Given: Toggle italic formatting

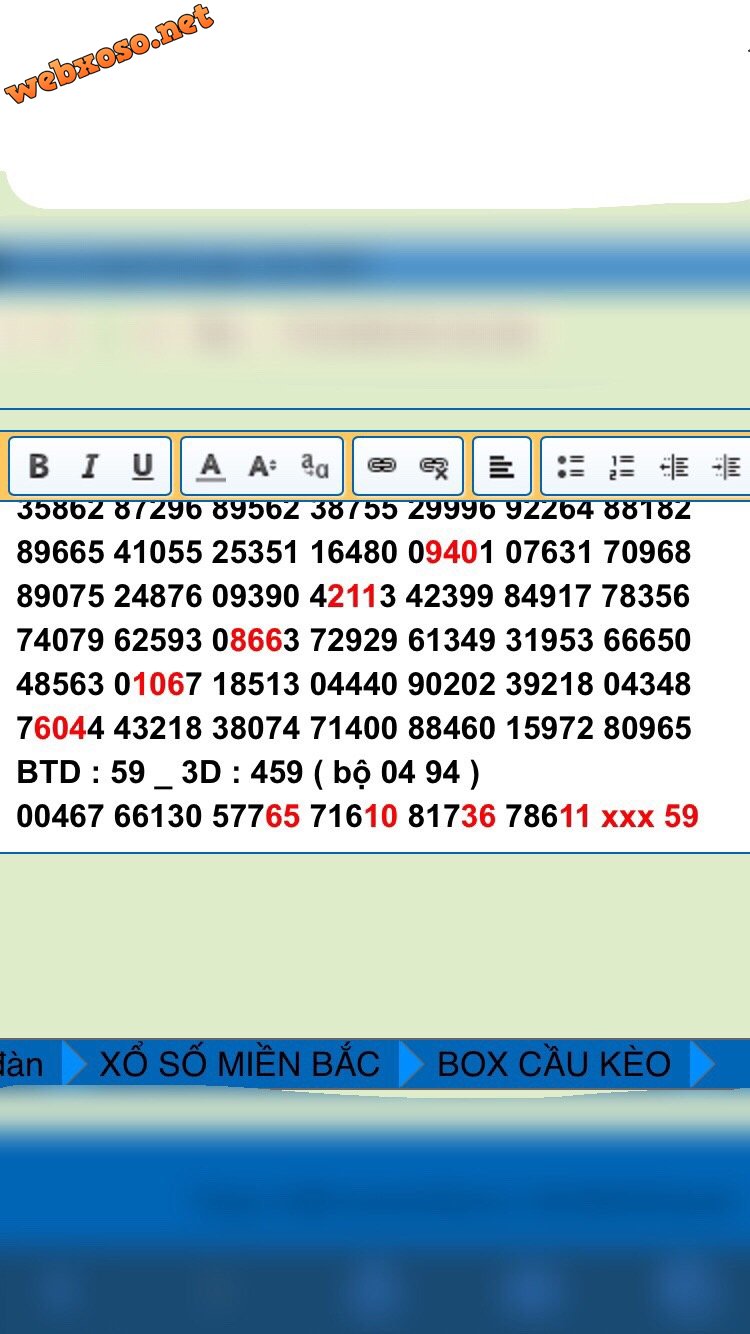Looking at the screenshot, I should coord(90,466).
